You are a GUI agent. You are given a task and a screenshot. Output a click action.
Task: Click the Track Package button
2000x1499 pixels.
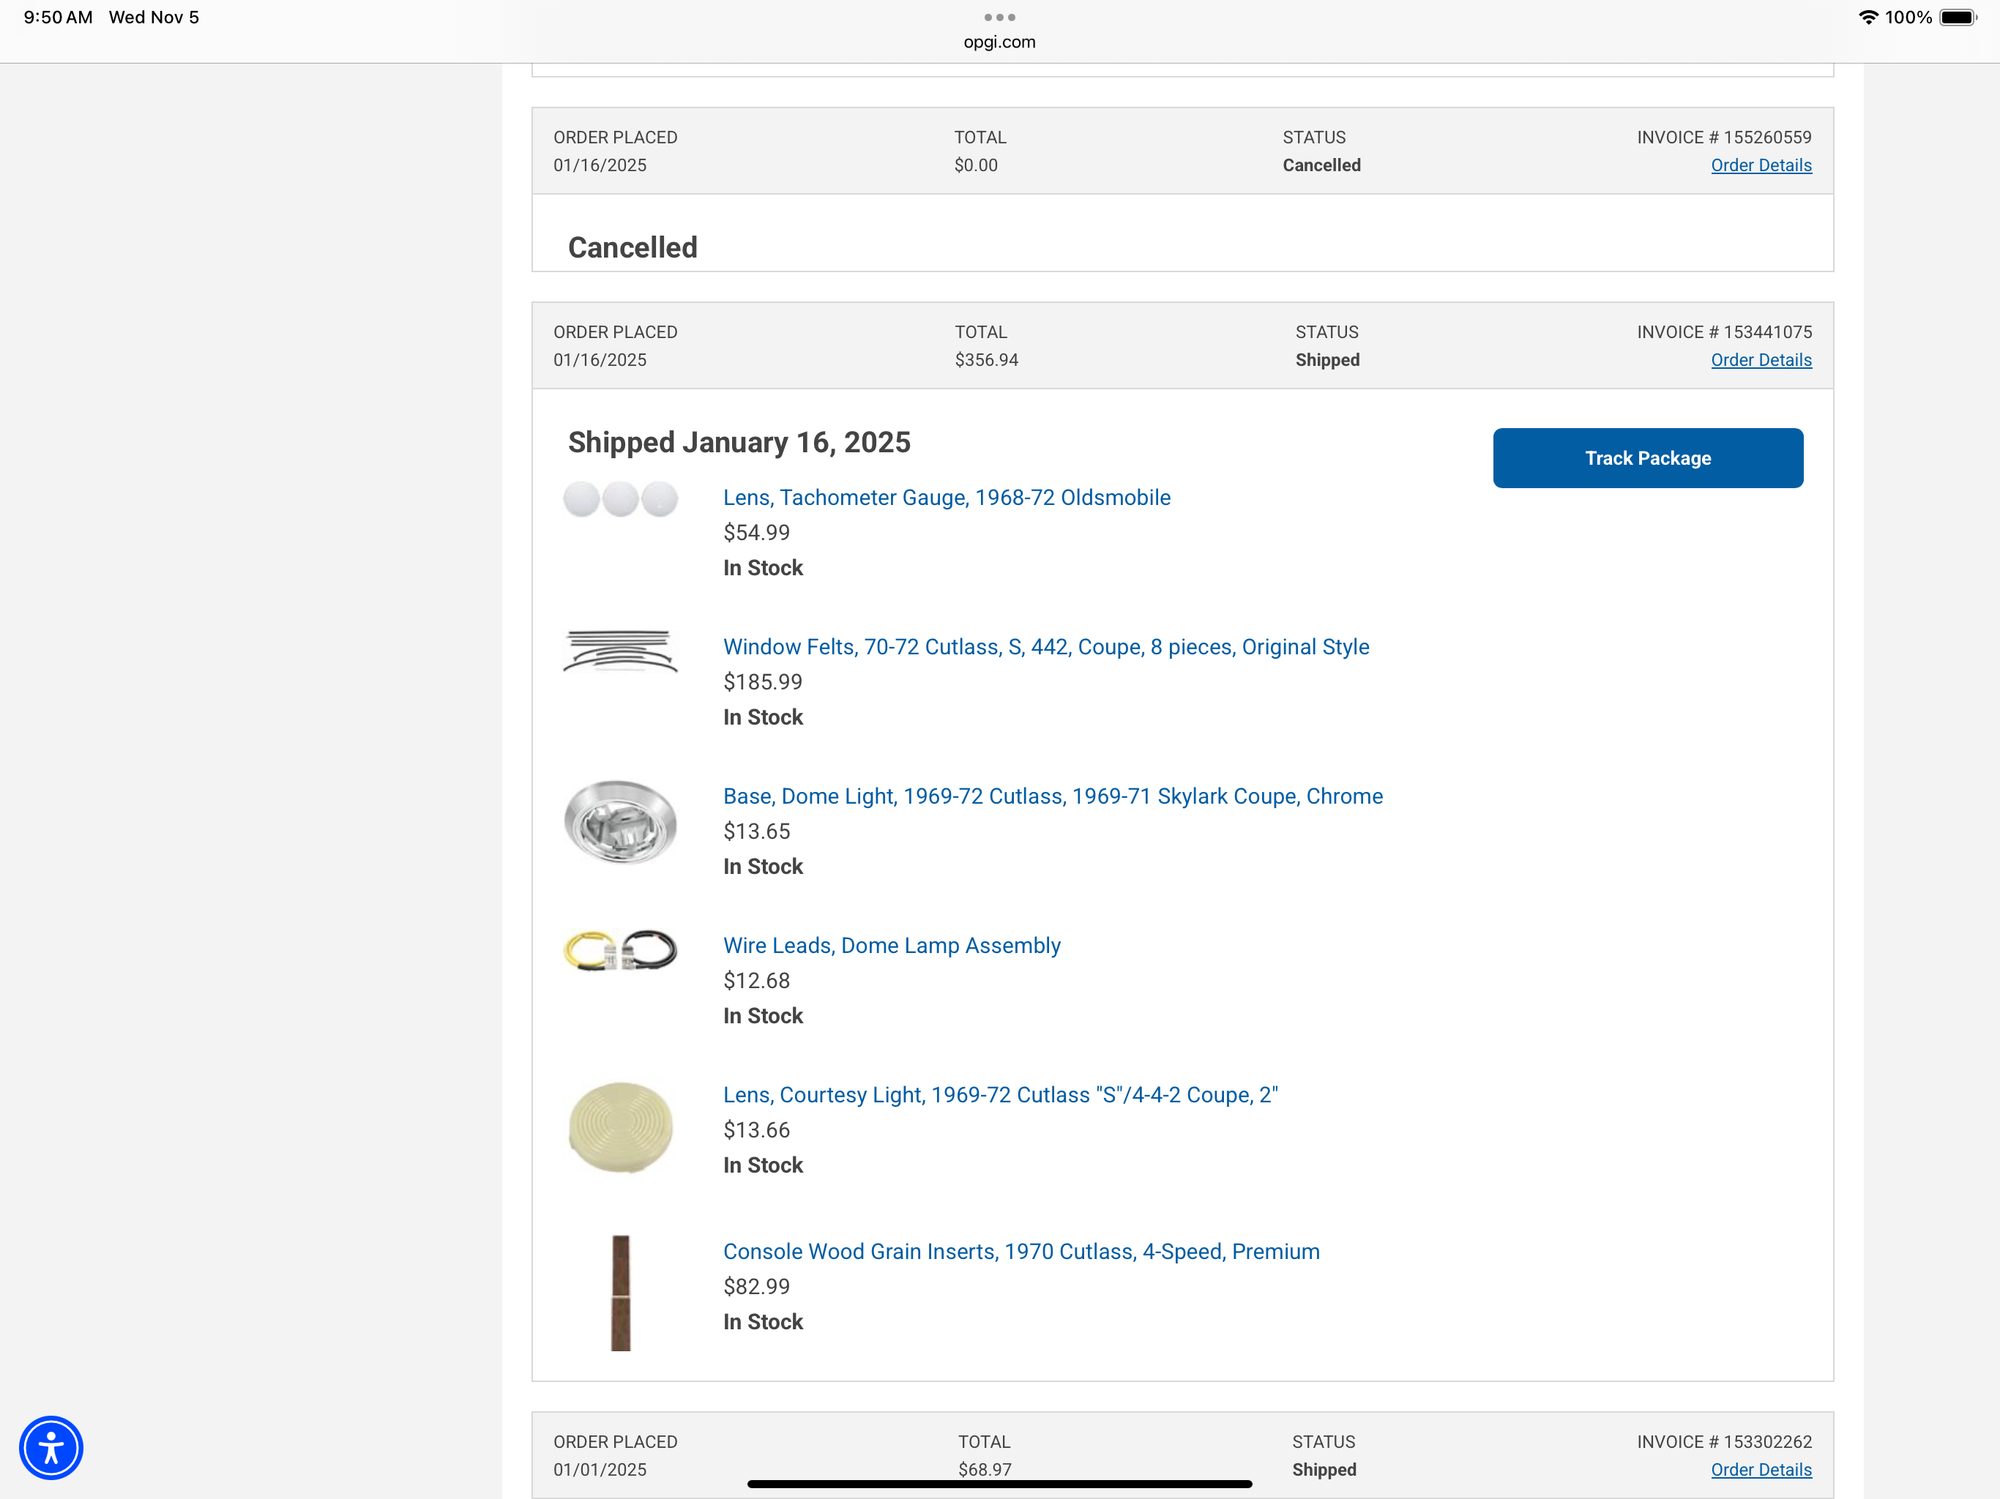pos(1647,458)
